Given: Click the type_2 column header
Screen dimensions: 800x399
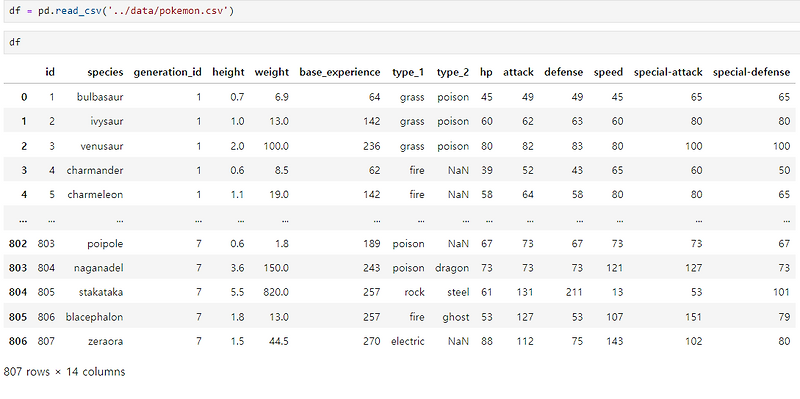Looking at the screenshot, I should (x=453, y=72).
